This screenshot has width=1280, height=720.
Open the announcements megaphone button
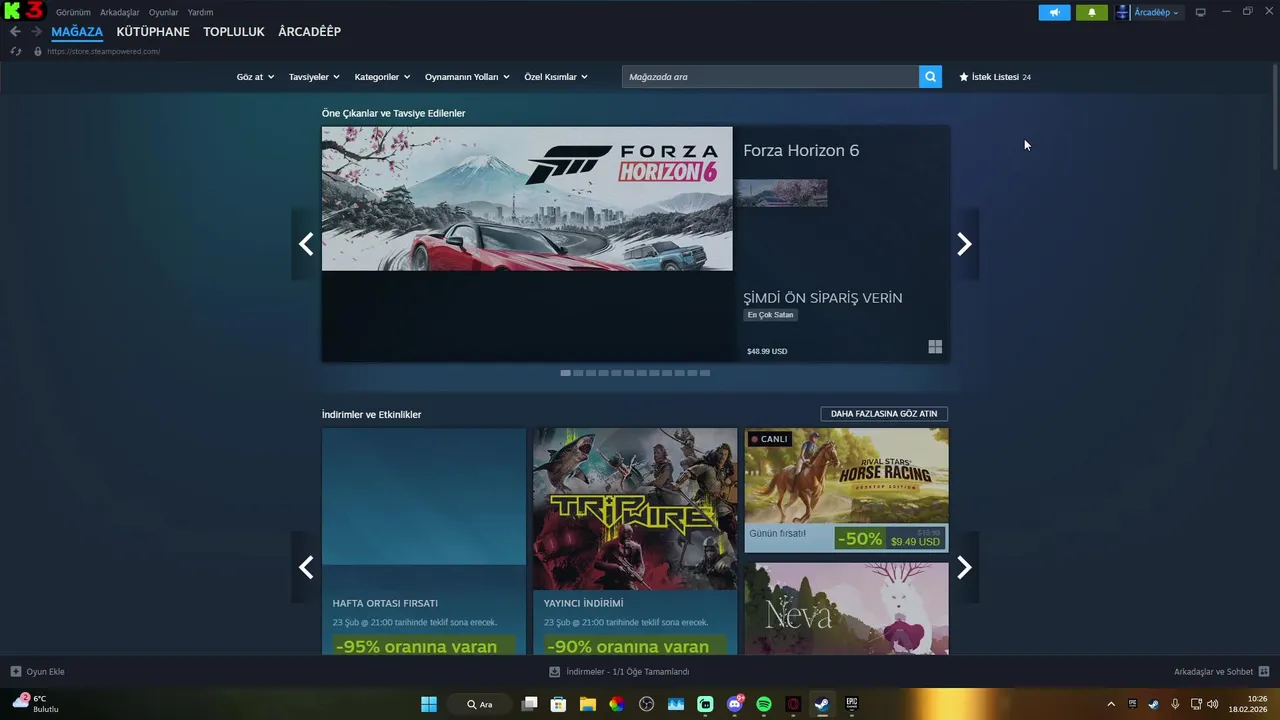(x=1054, y=12)
